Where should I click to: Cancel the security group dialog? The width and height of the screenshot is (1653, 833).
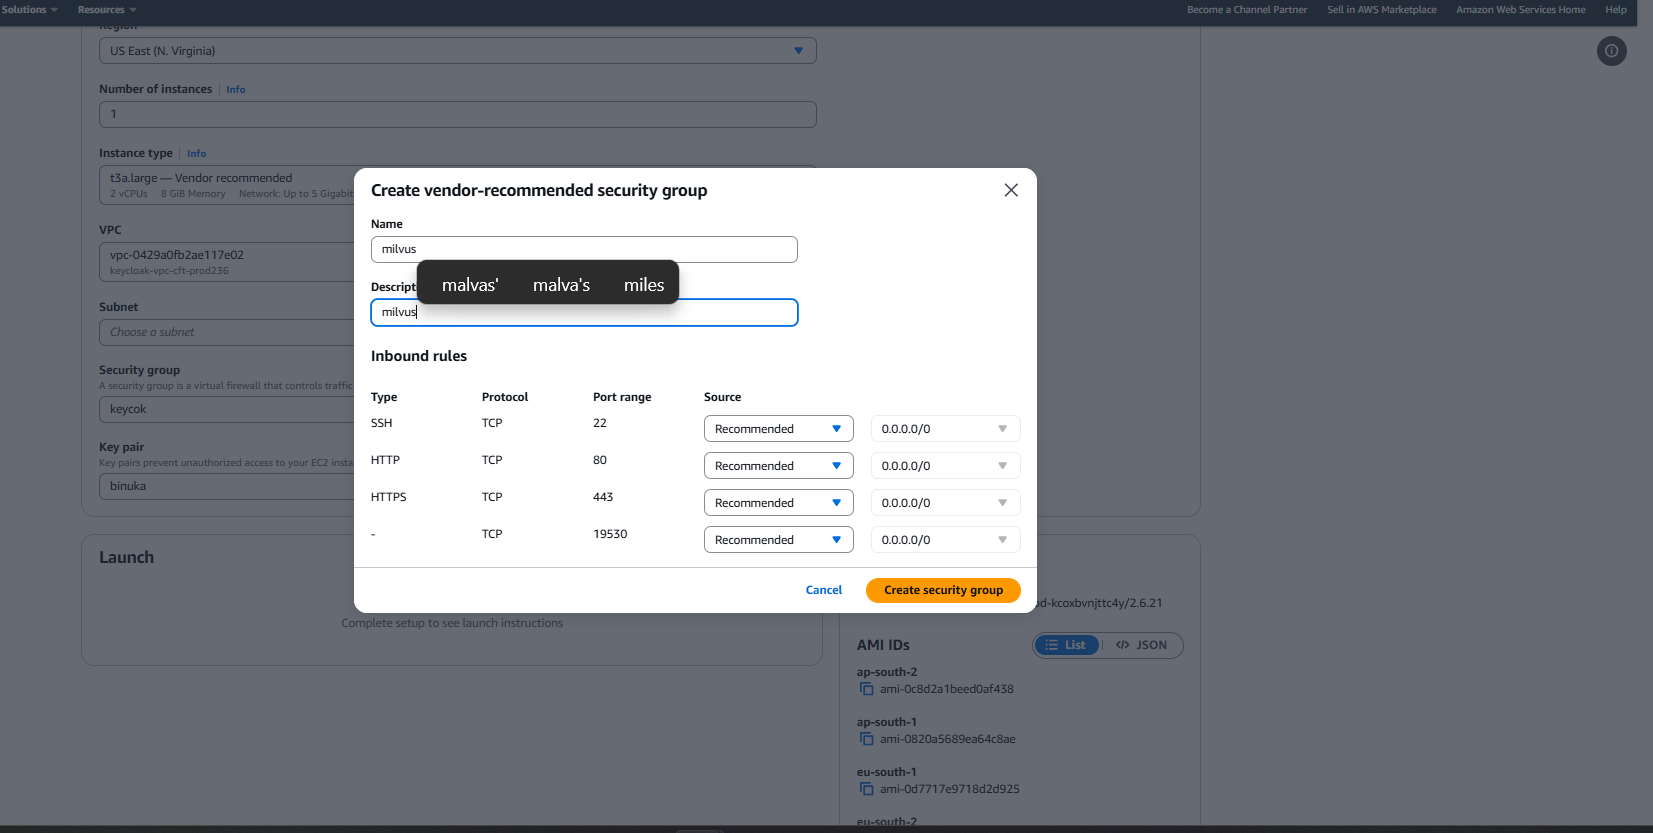tap(823, 590)
